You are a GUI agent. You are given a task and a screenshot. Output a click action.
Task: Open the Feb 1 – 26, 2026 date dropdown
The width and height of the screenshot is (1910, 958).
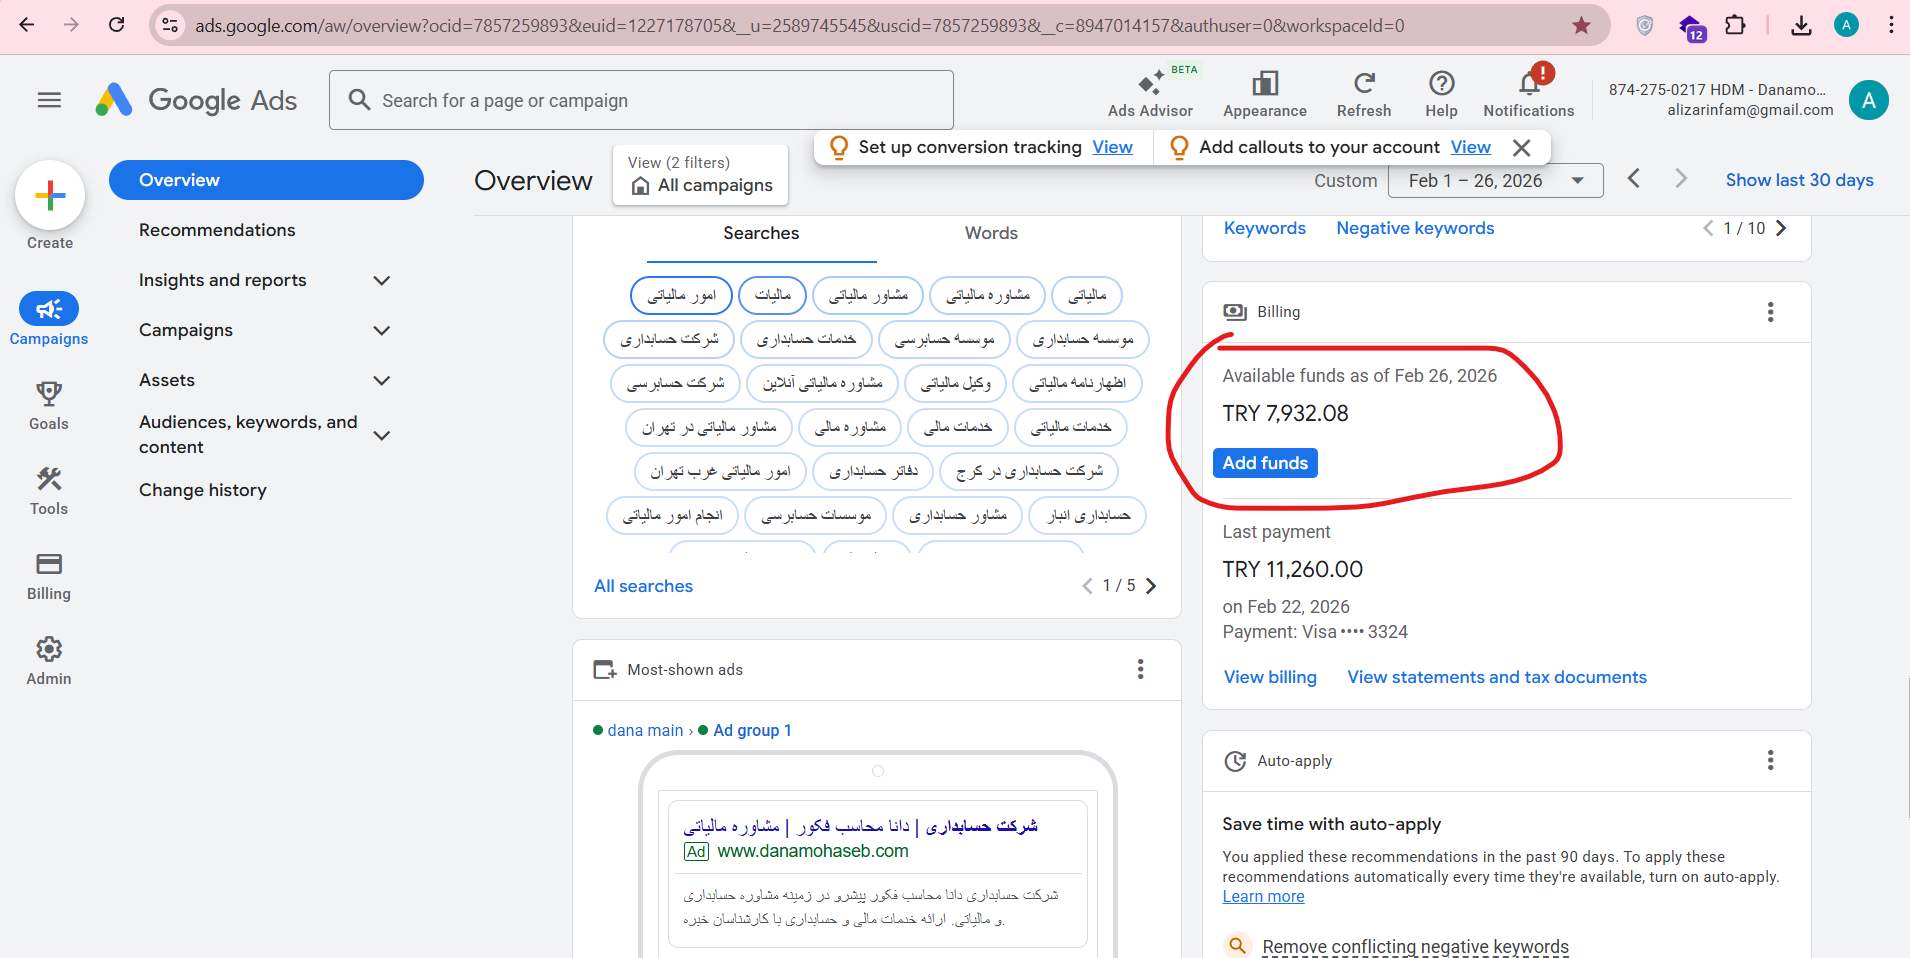[1495, 181]
